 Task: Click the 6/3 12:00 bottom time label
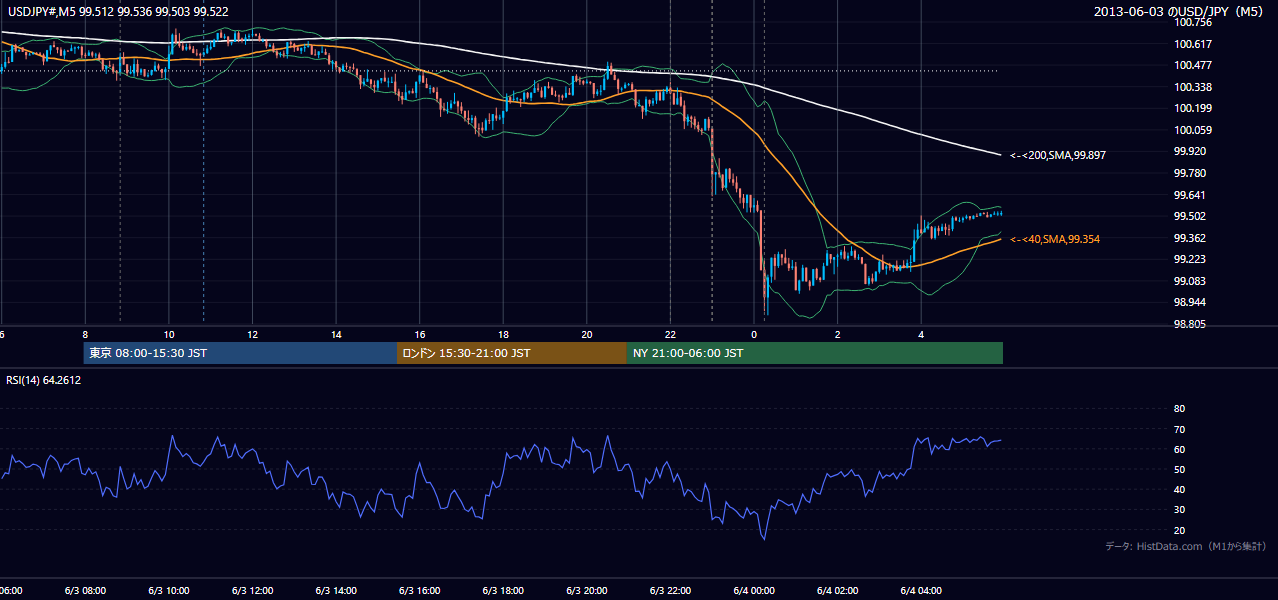[252, 590]
